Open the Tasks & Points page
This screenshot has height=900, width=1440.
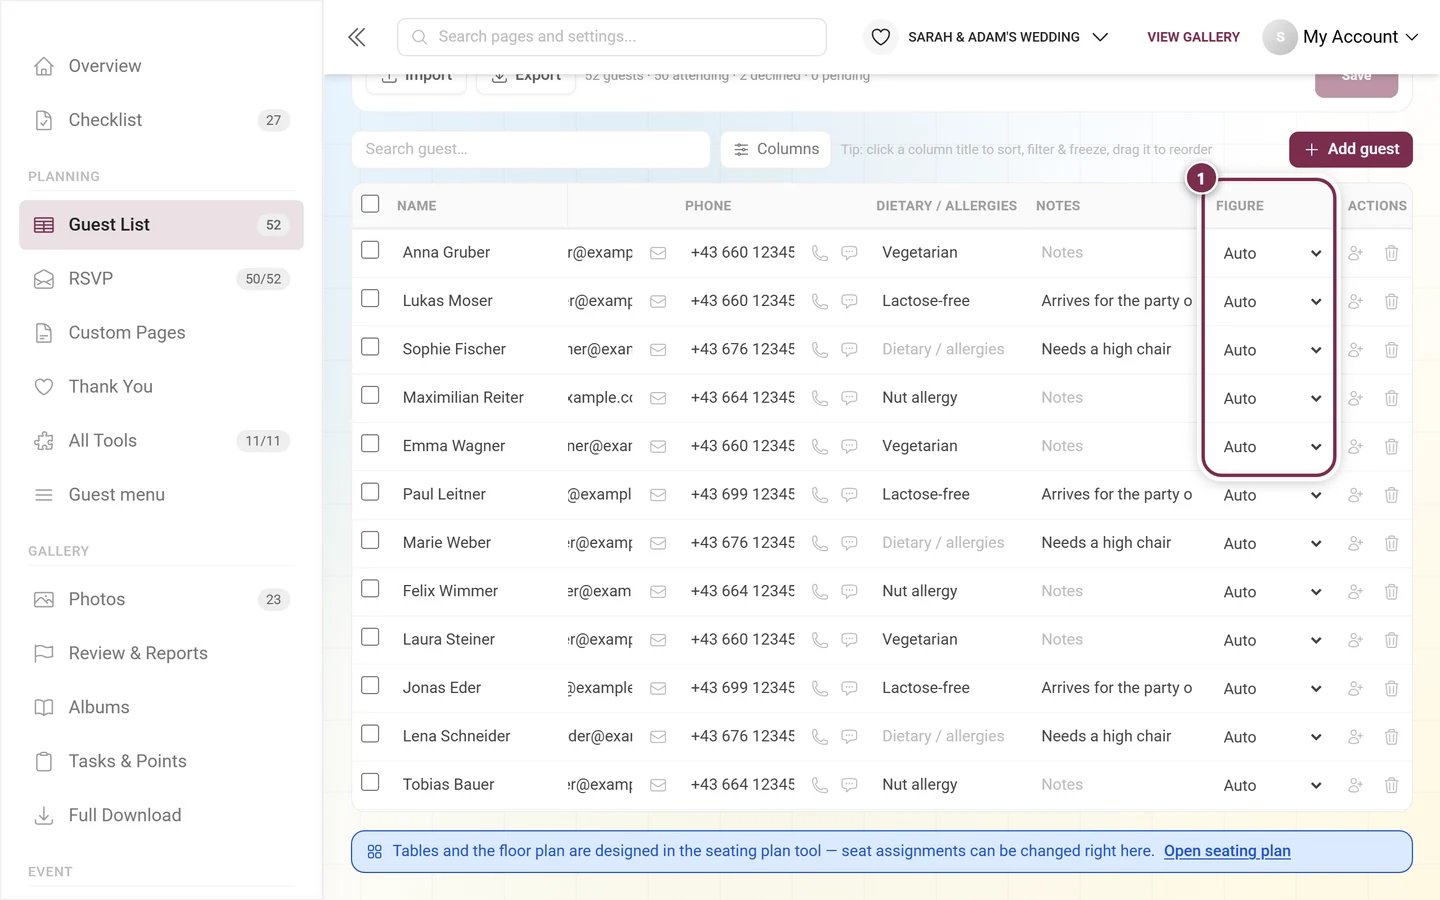(161, 762)
